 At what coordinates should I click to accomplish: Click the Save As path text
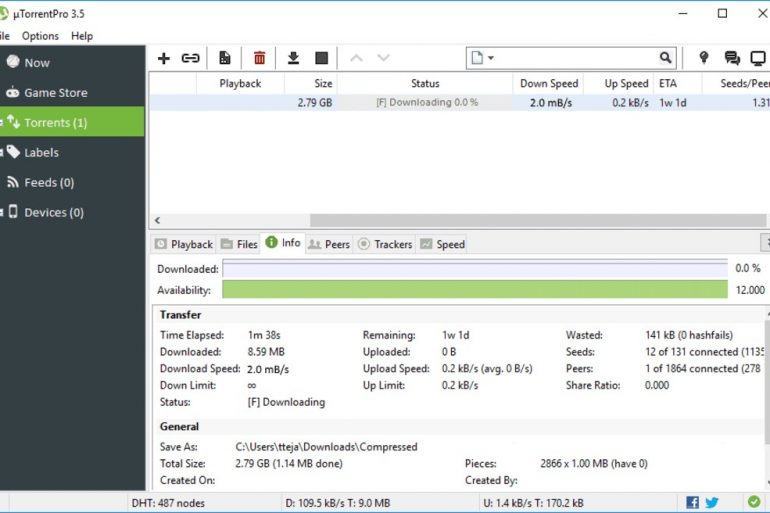[x=326, y=447]
